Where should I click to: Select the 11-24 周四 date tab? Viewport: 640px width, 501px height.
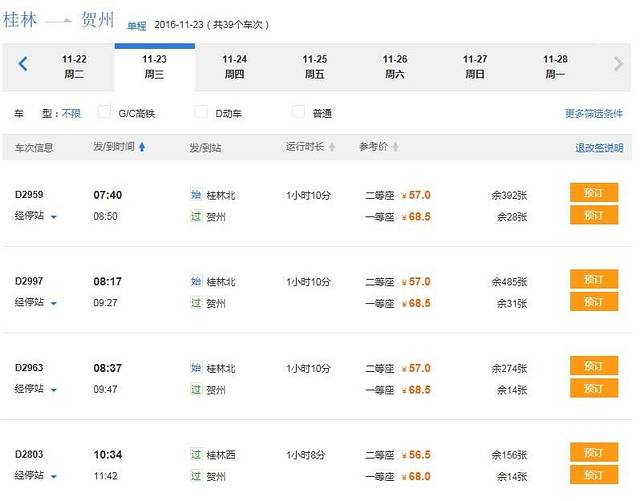click(x=234, y=66)
